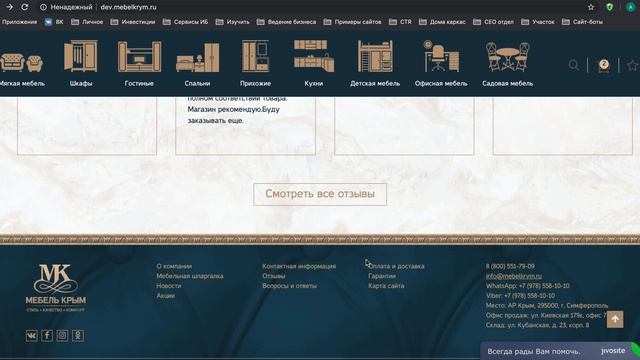The image size is (640, 360).
Task: Open the Гостиные living room category icon
Action: pyautogui.click(x=139, y=56)
